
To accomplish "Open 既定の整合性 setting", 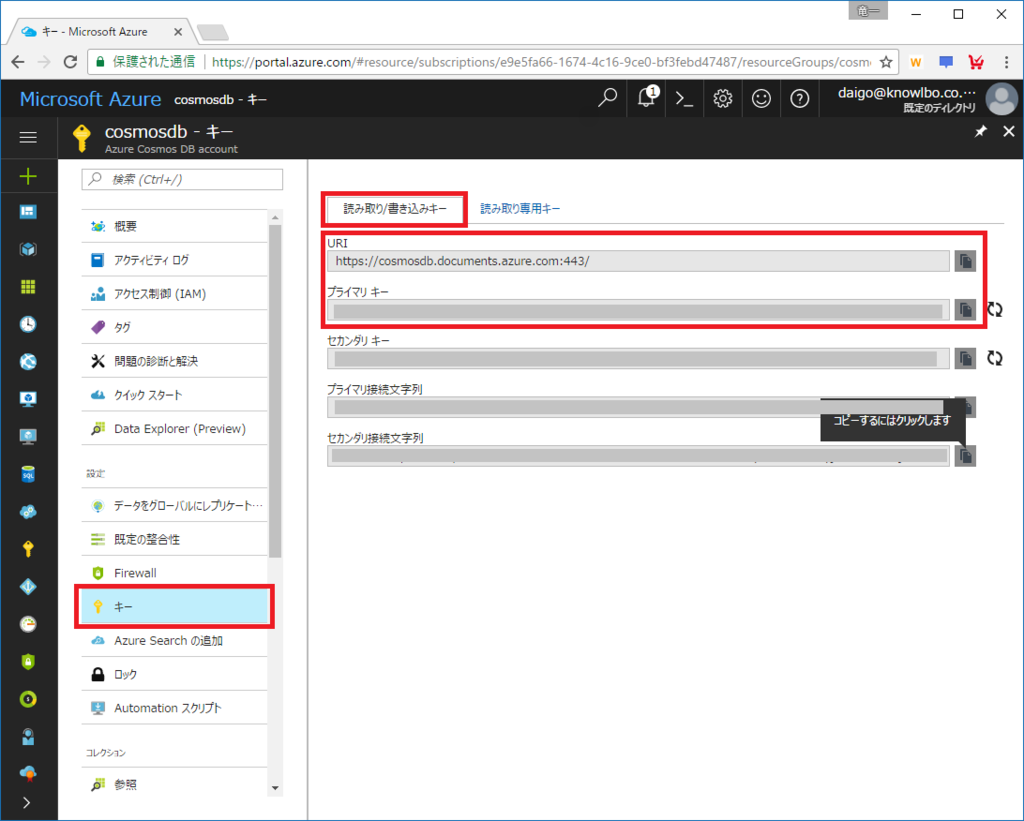I will (174, 539).
